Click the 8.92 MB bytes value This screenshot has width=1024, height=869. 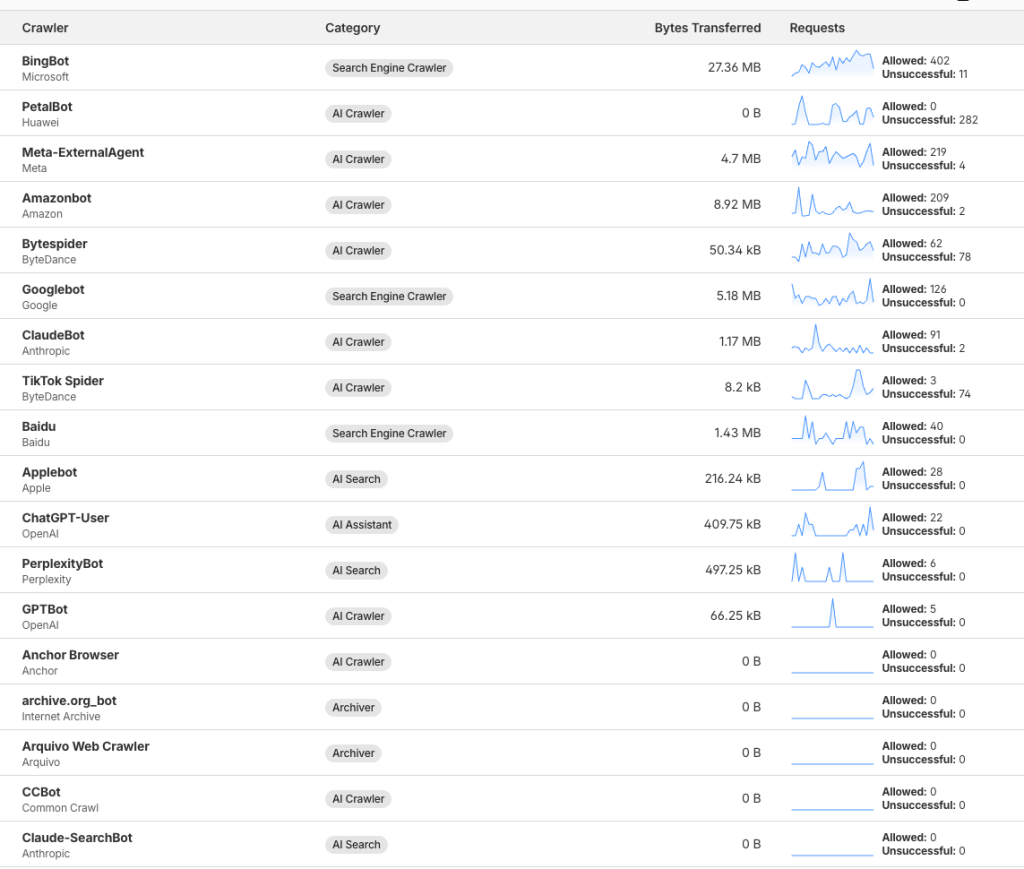coord(737,204)
